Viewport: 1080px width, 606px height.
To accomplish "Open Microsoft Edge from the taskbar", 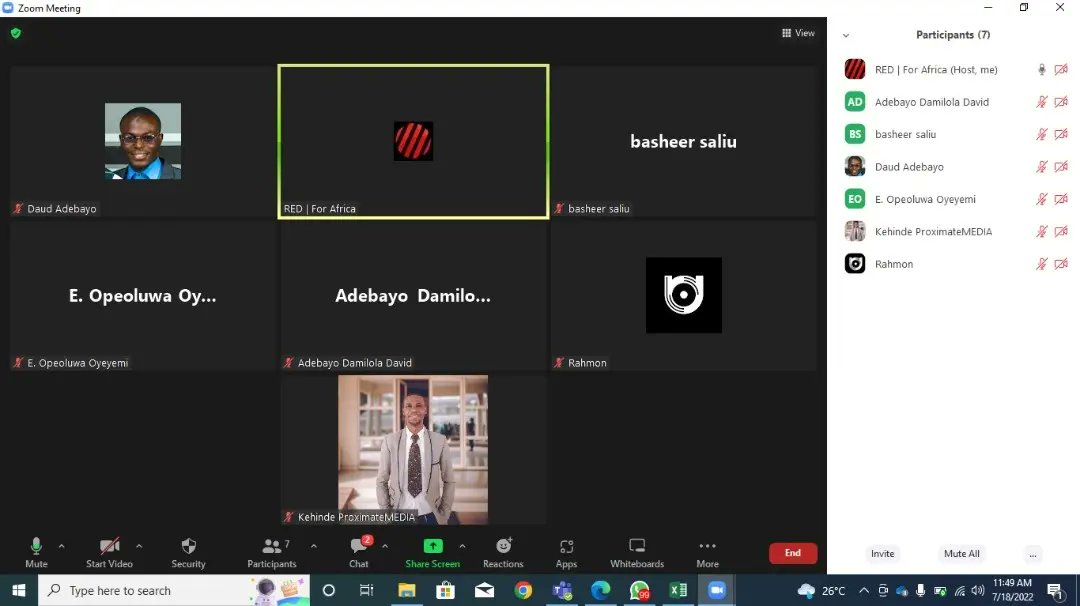I will (601, 590).
